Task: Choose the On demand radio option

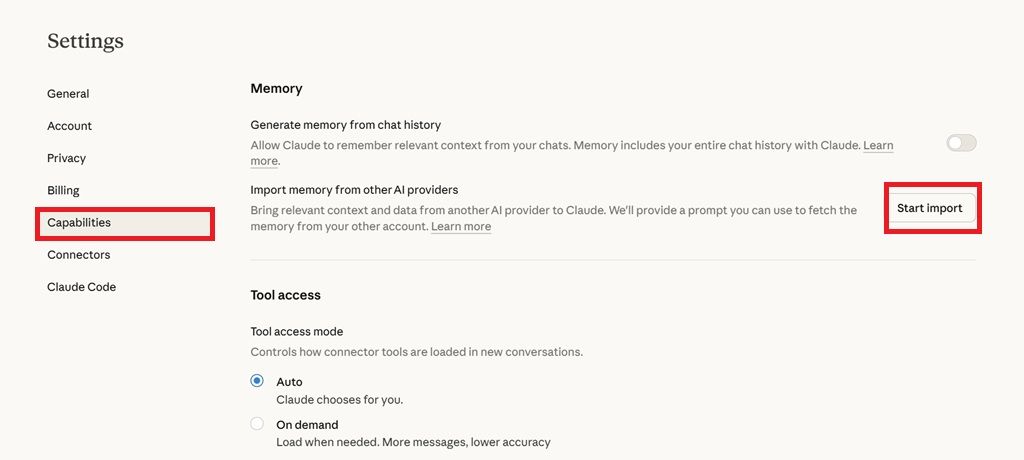Action: [257, 424]
